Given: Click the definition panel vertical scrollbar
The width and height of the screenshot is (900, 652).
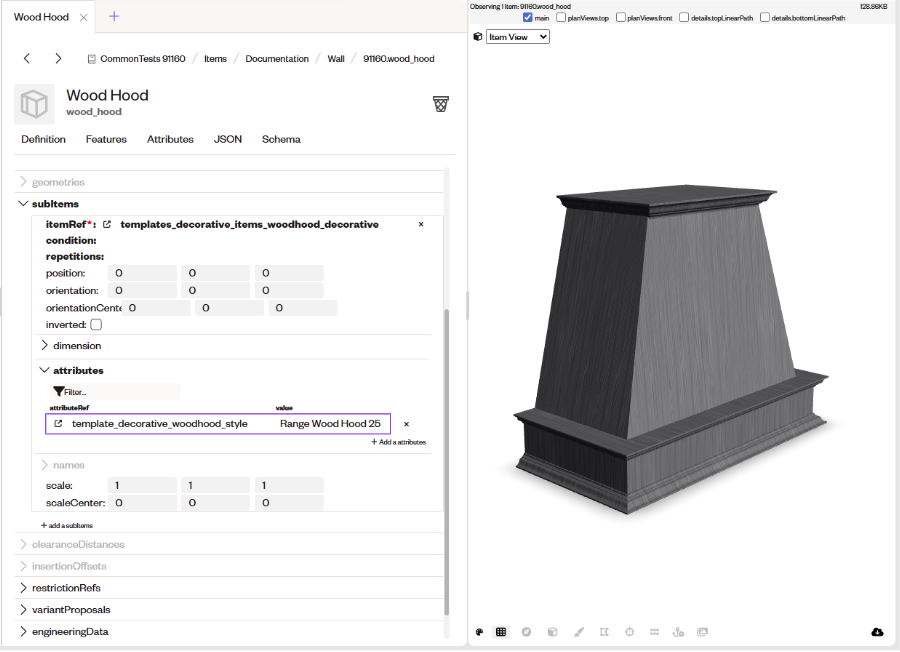Looking at the screenshot, I should coord(447,462).
